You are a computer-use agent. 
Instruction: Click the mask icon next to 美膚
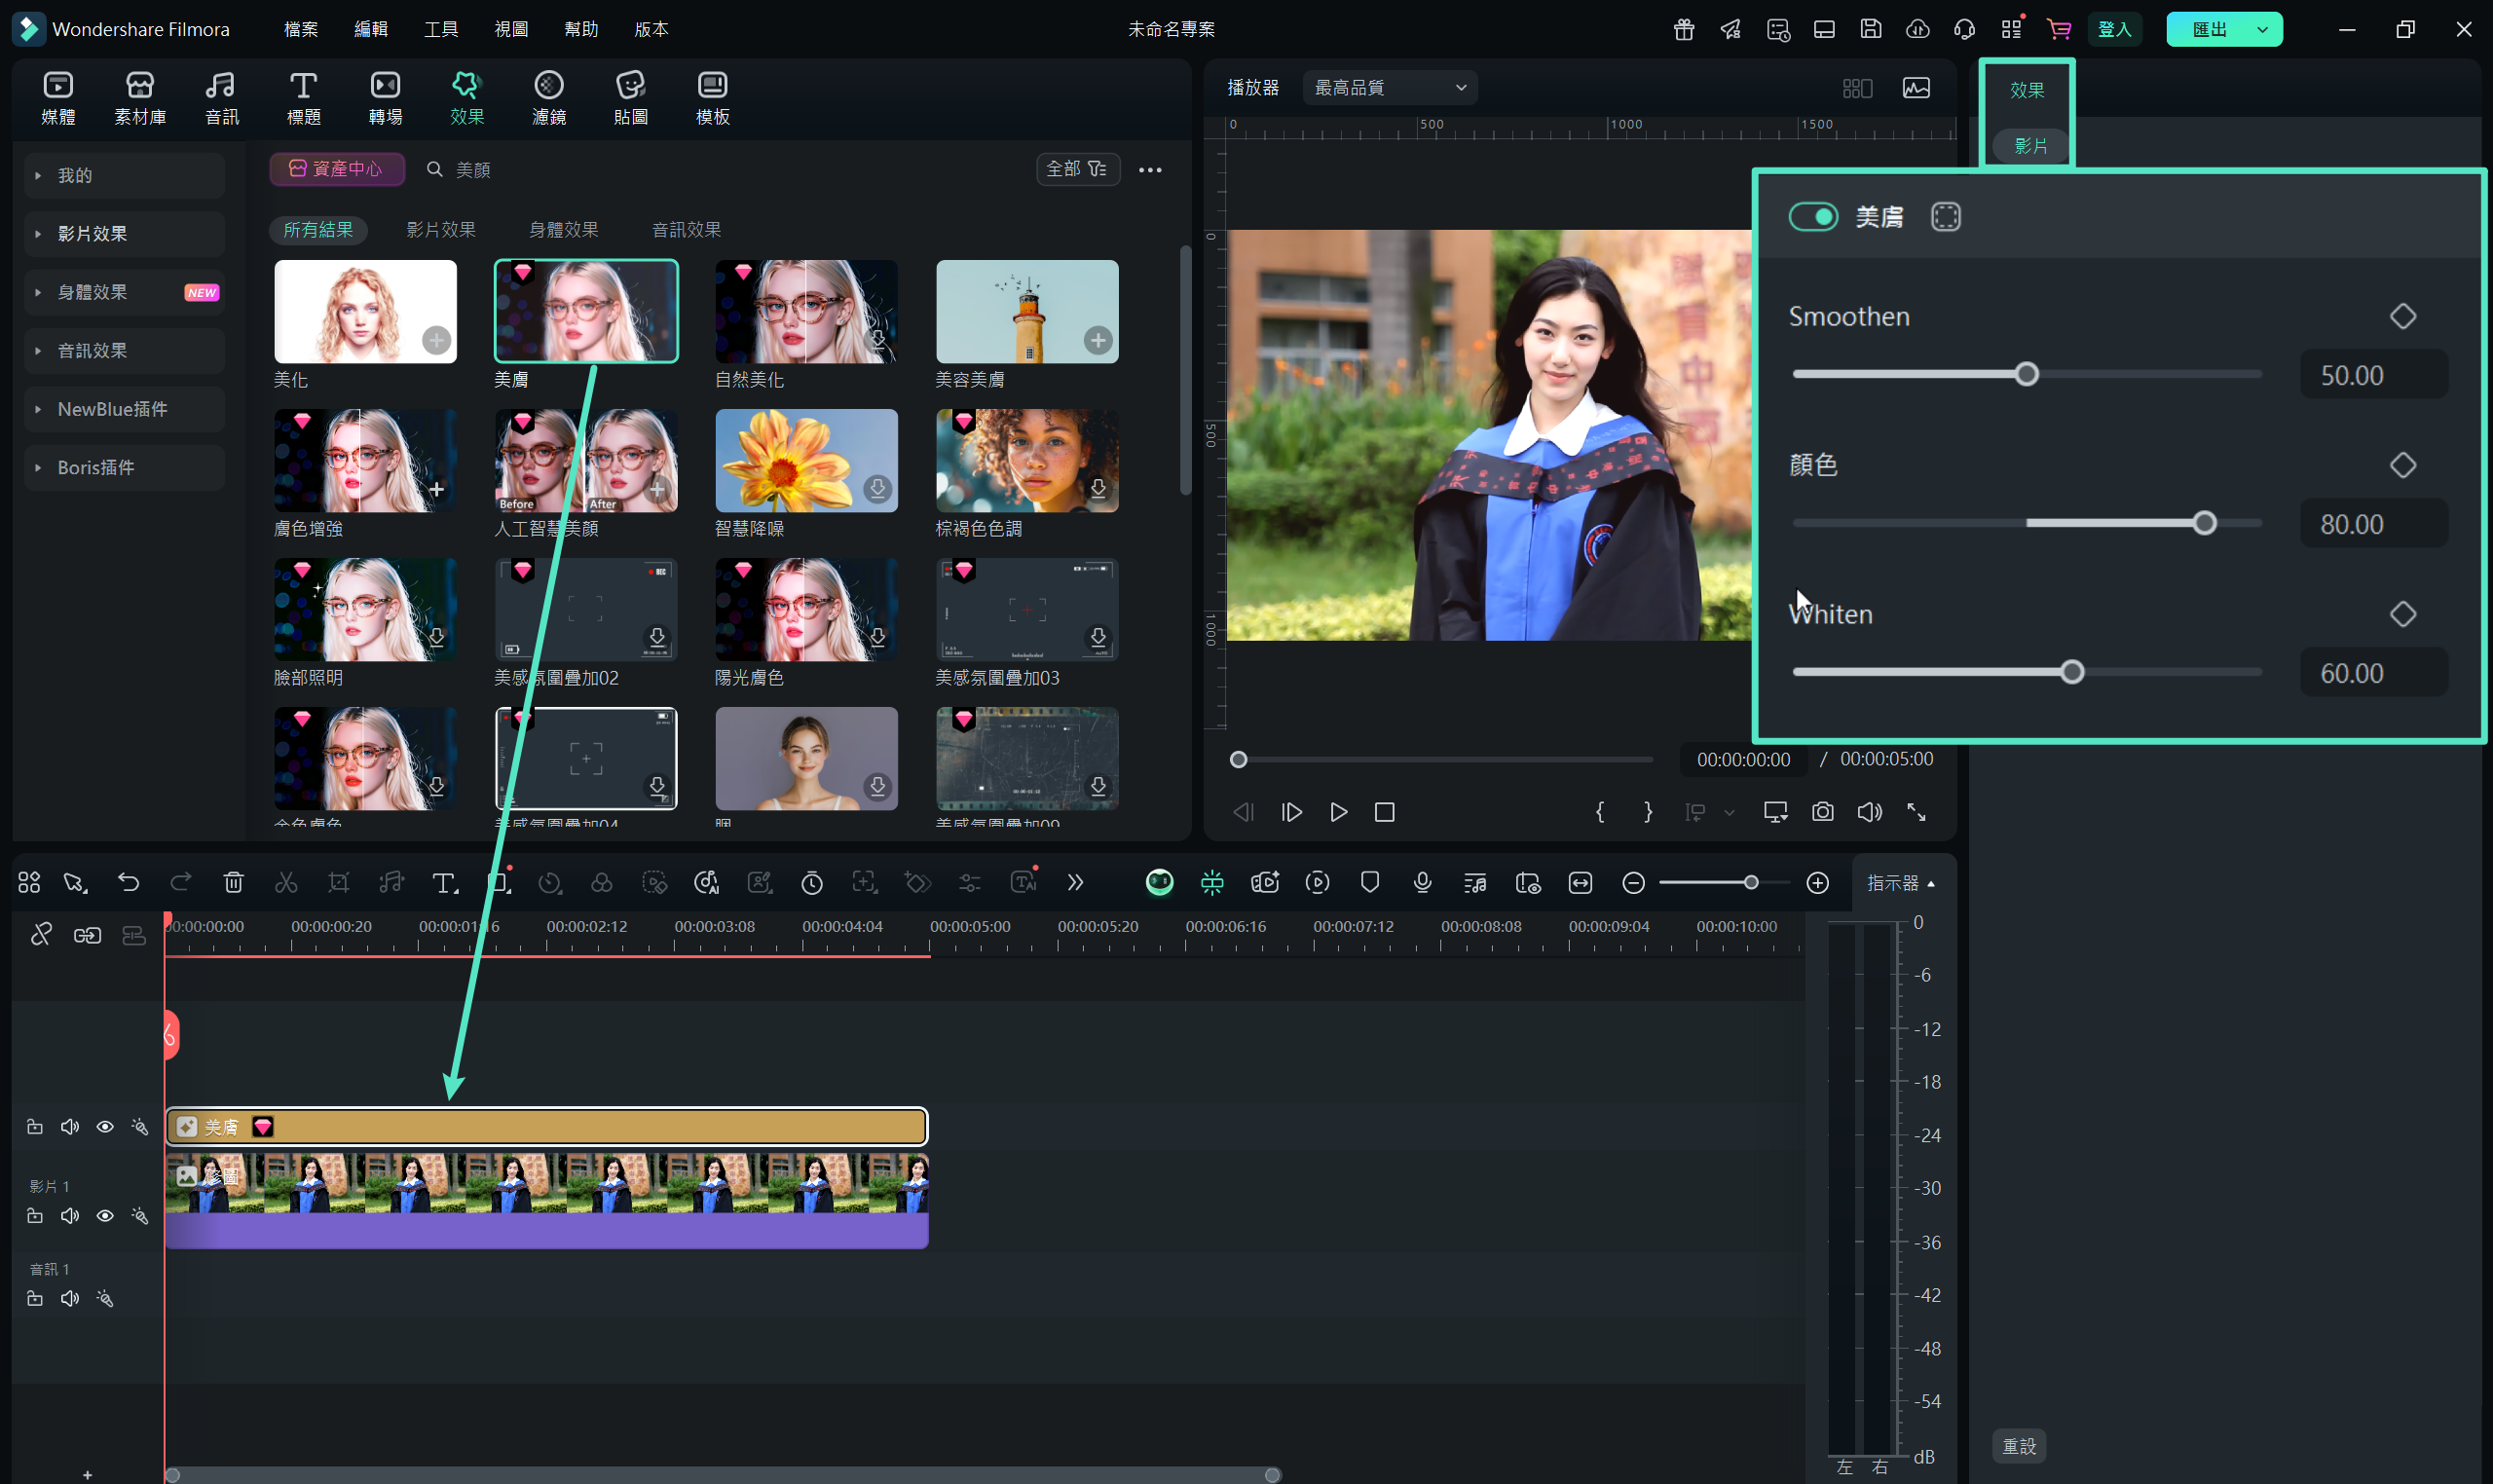1945,217
